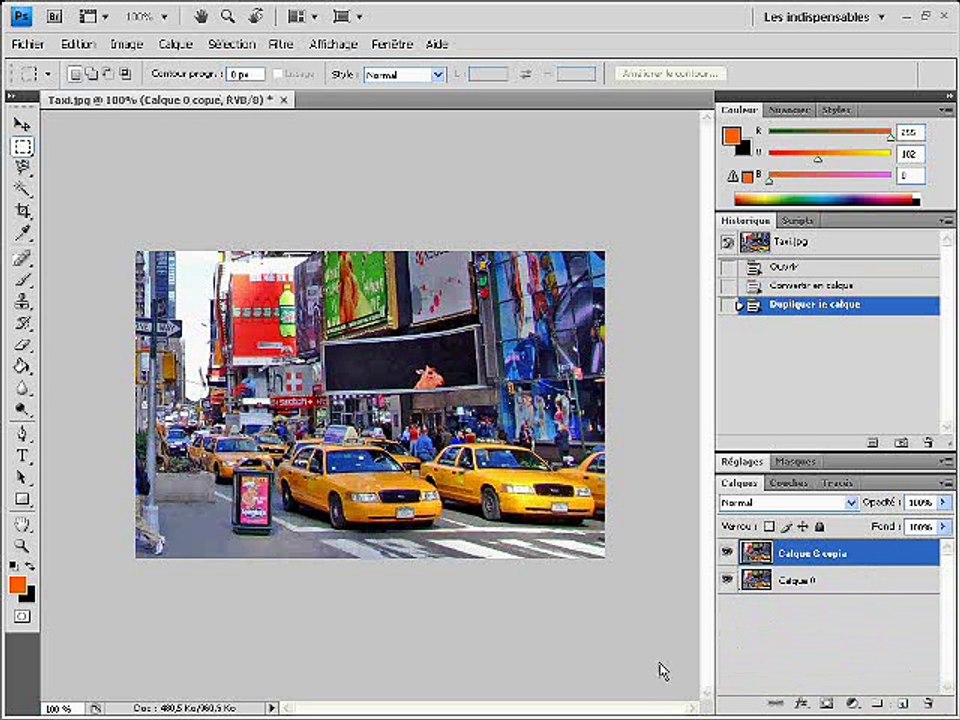
Task: Choose Add to selection mode
Action: (x=91, y=74)
